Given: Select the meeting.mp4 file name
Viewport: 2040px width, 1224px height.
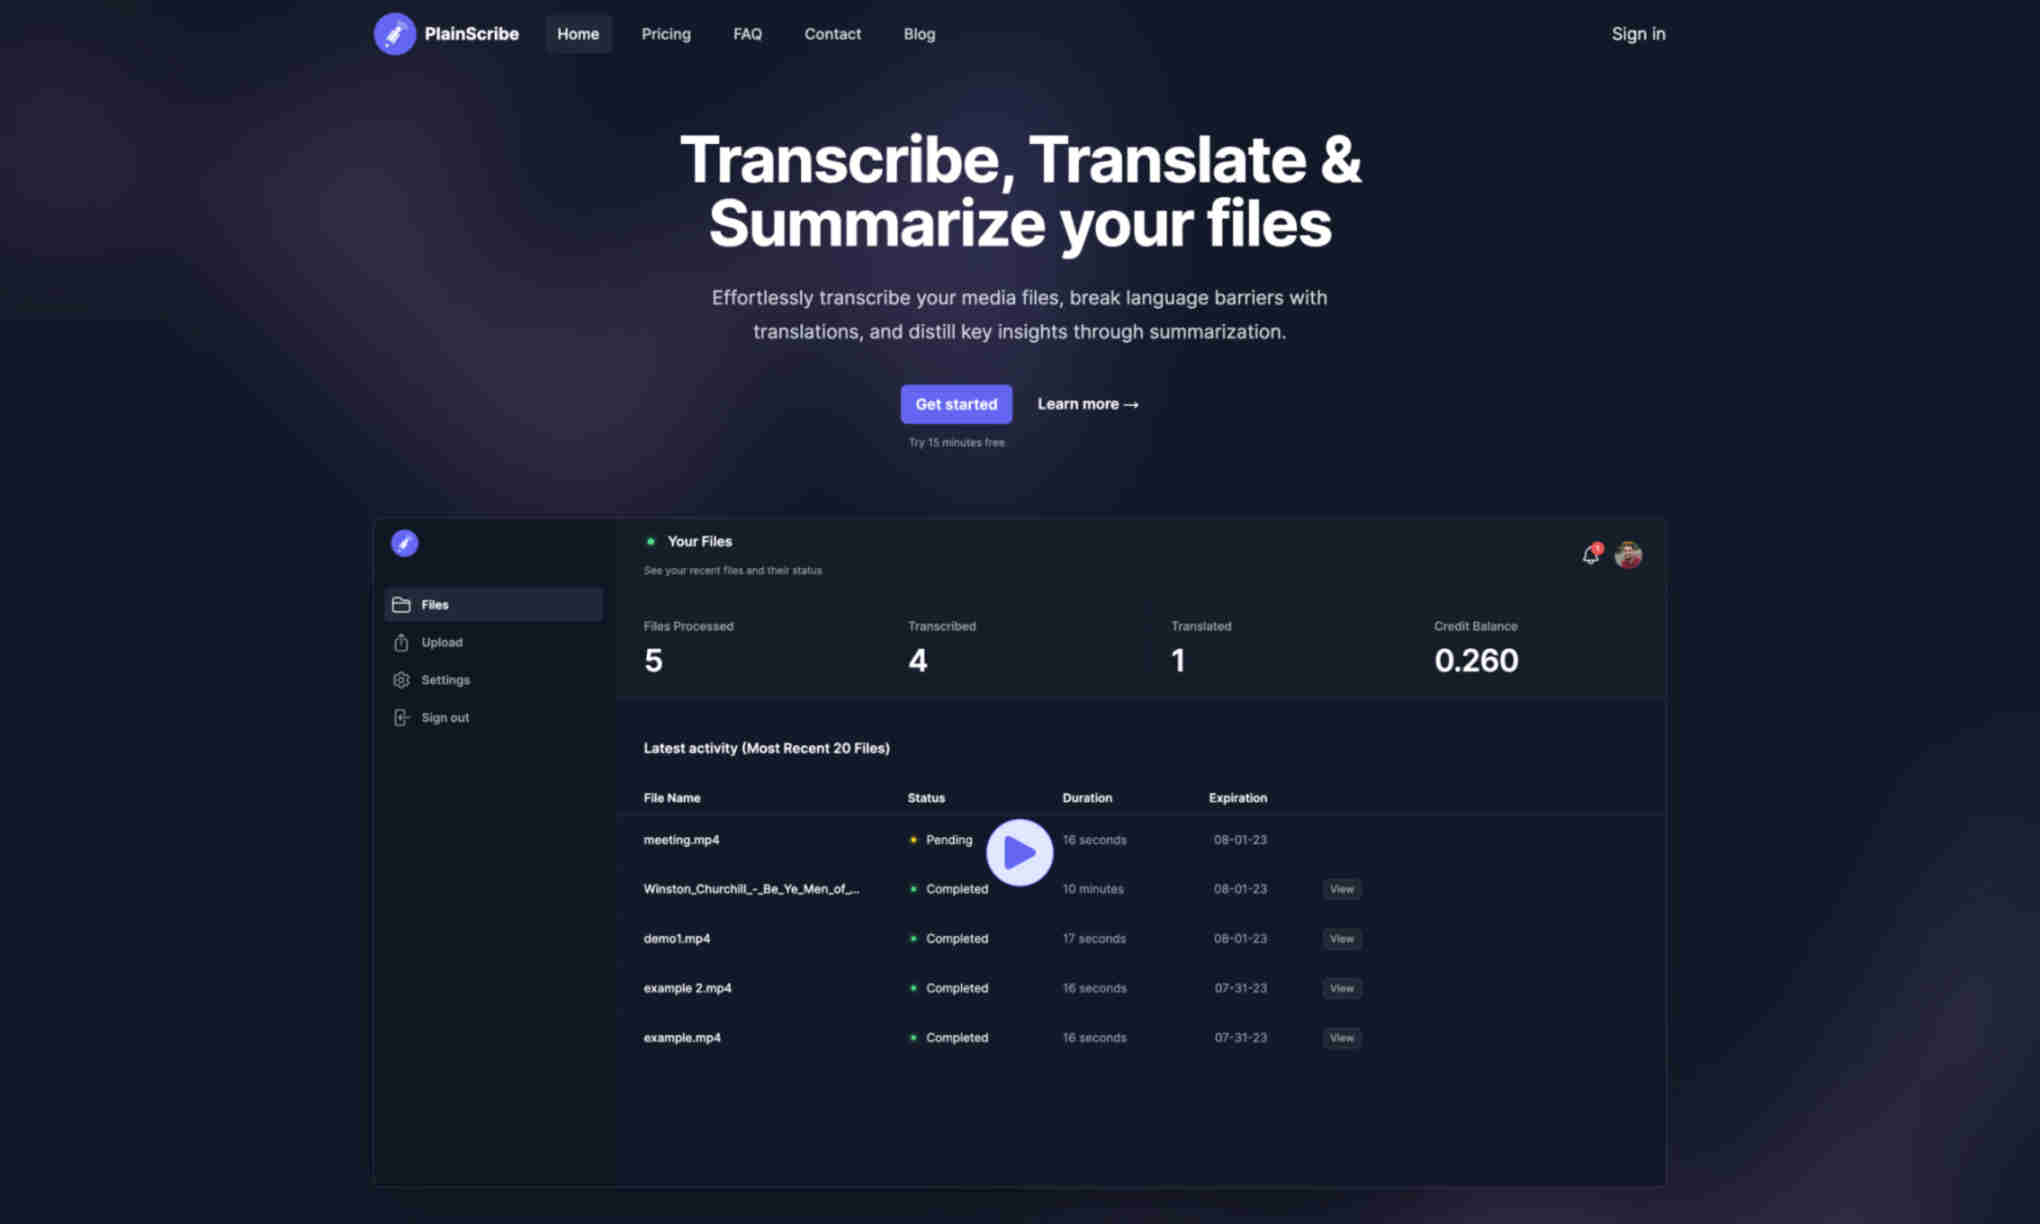Looking at the screenshot, I should pyautogui.click(x=681, y=840).
